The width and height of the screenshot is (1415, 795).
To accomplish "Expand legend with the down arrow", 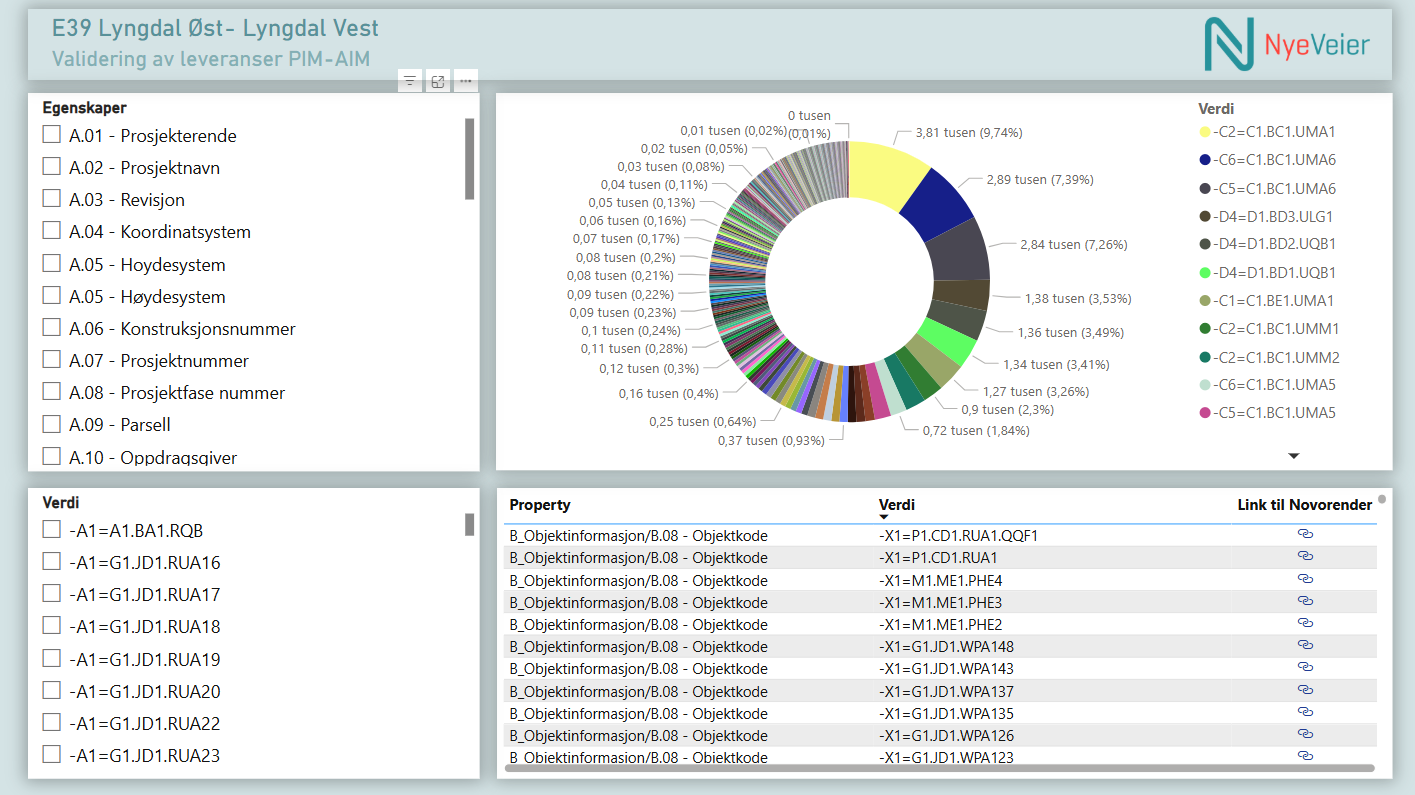I will point(1293,456).
